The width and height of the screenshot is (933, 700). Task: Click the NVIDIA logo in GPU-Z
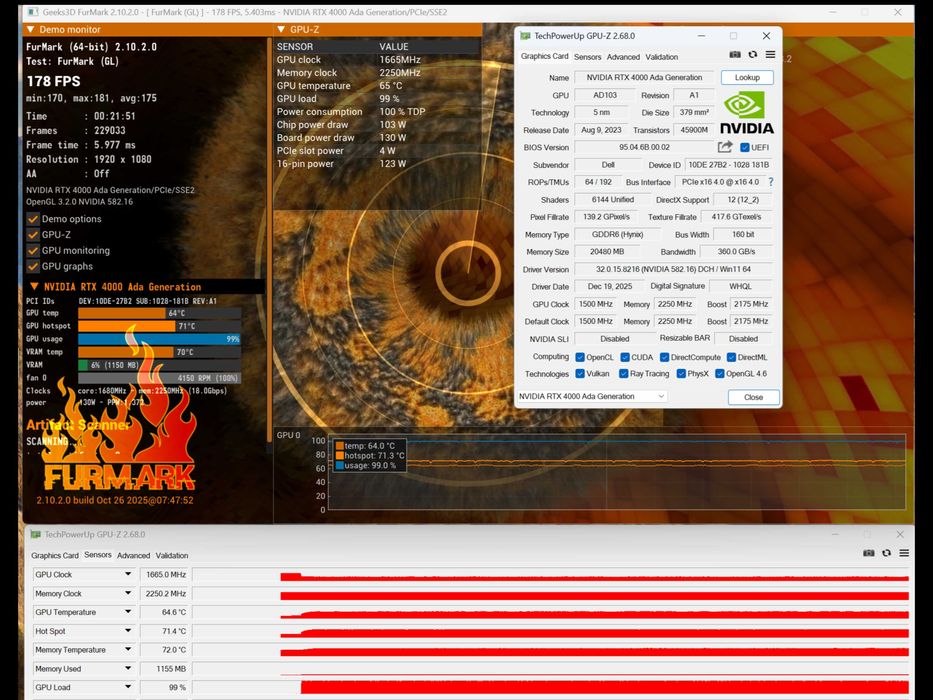tap(747, 112)
